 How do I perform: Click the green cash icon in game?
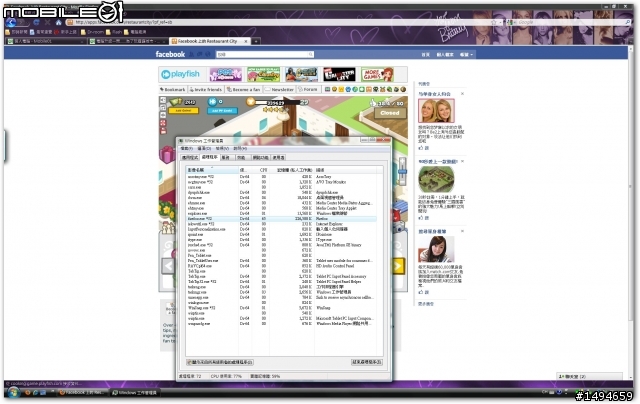pyautogui.click(x=176, y=101)
